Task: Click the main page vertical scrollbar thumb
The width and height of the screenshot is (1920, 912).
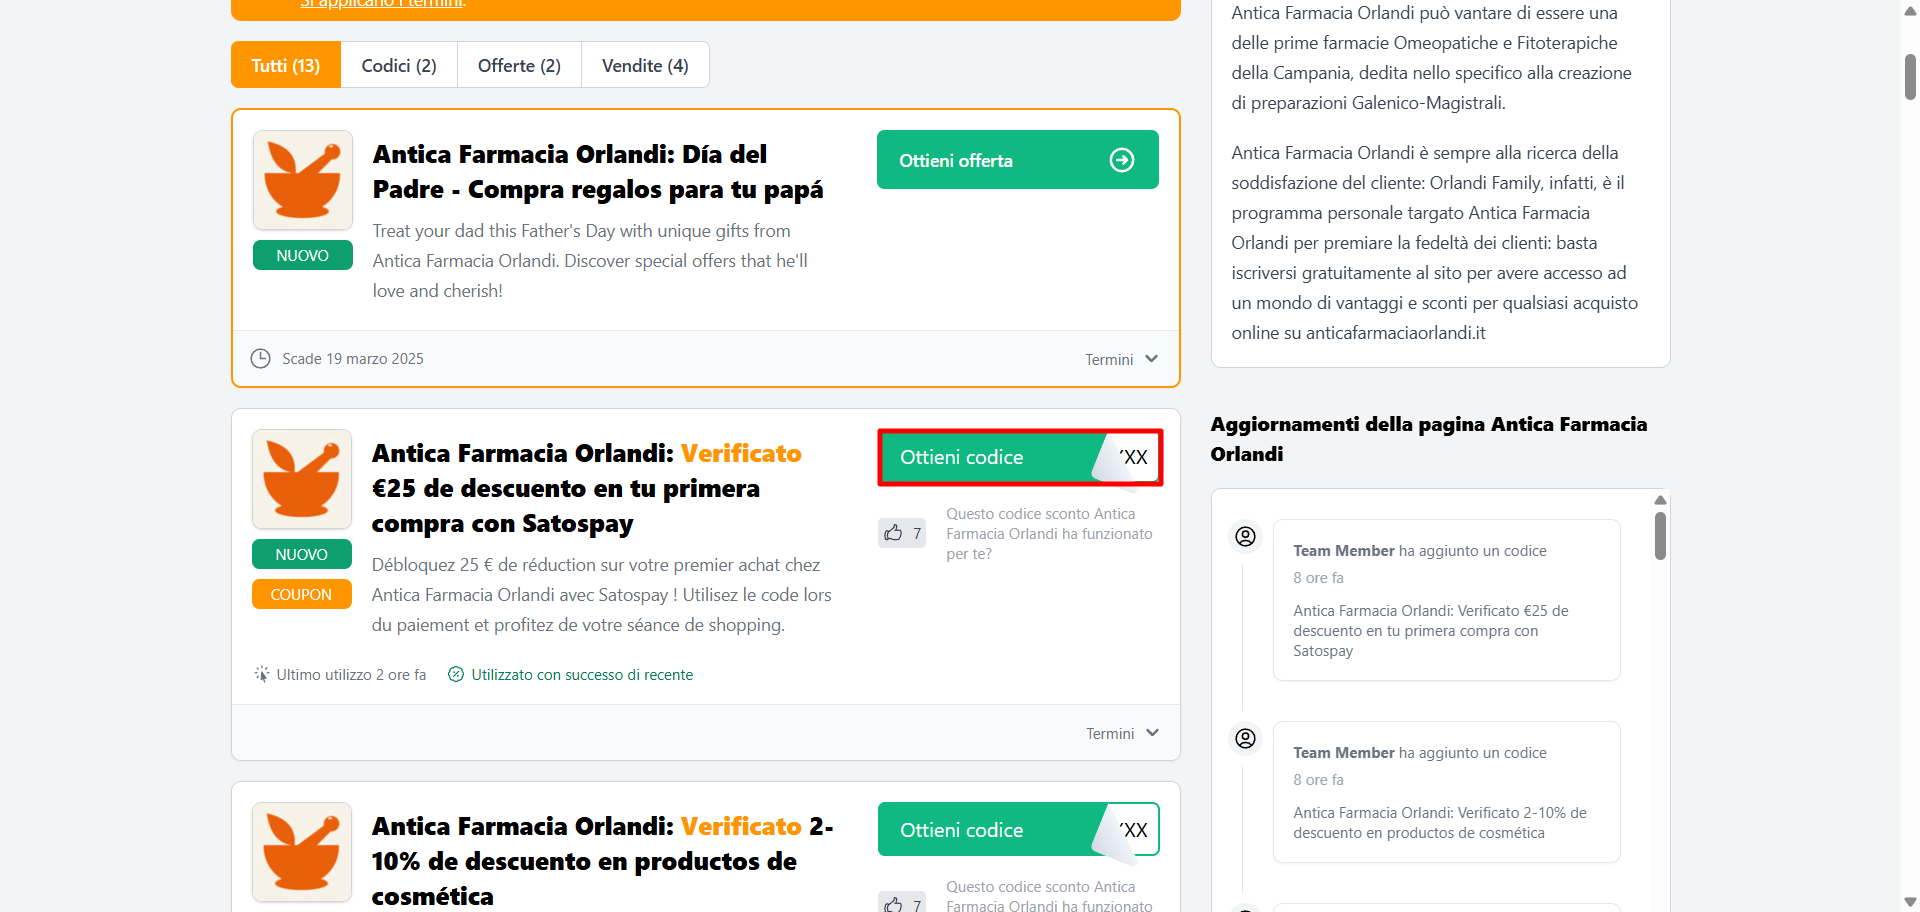Action: coord(1910,77)
